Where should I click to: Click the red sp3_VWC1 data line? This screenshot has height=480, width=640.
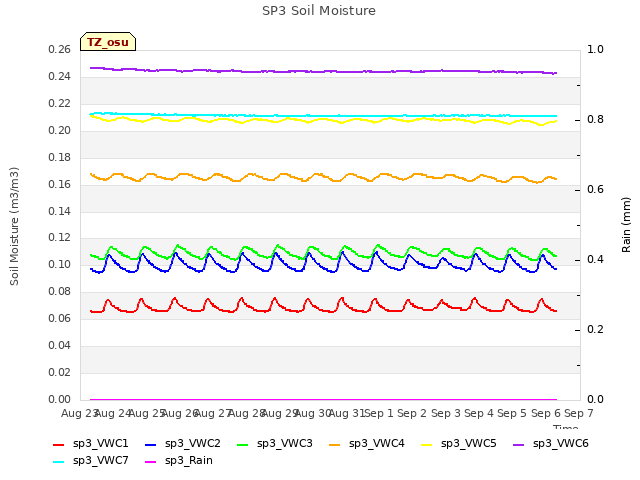[x=322, y=311]
